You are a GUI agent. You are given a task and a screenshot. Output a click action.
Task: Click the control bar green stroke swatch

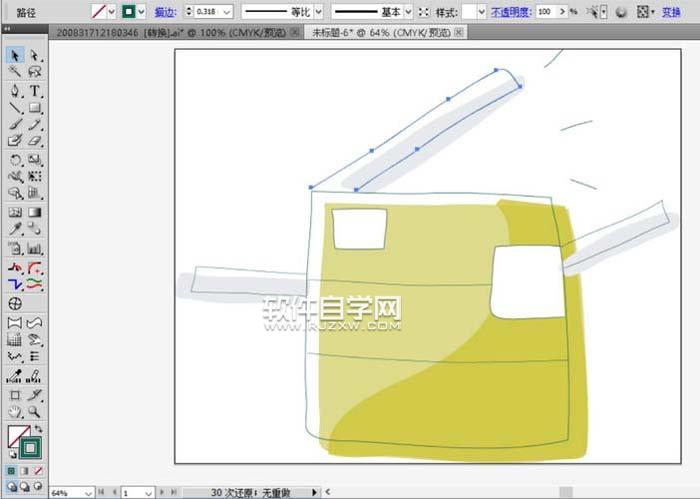coord(129,12)
